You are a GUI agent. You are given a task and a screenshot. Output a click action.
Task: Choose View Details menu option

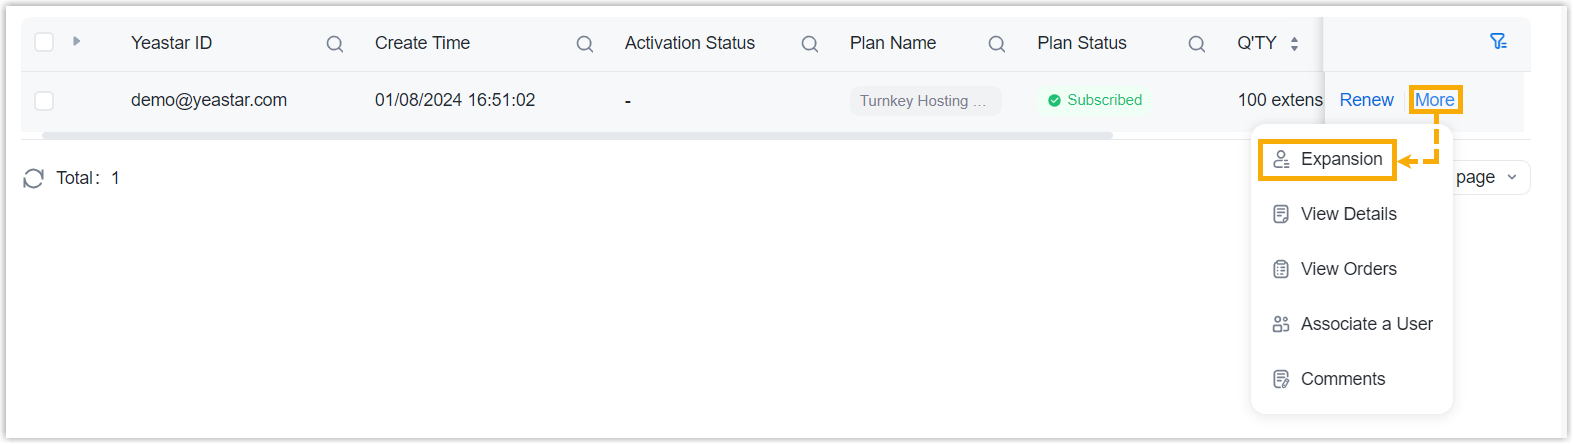coord(1347,214)
